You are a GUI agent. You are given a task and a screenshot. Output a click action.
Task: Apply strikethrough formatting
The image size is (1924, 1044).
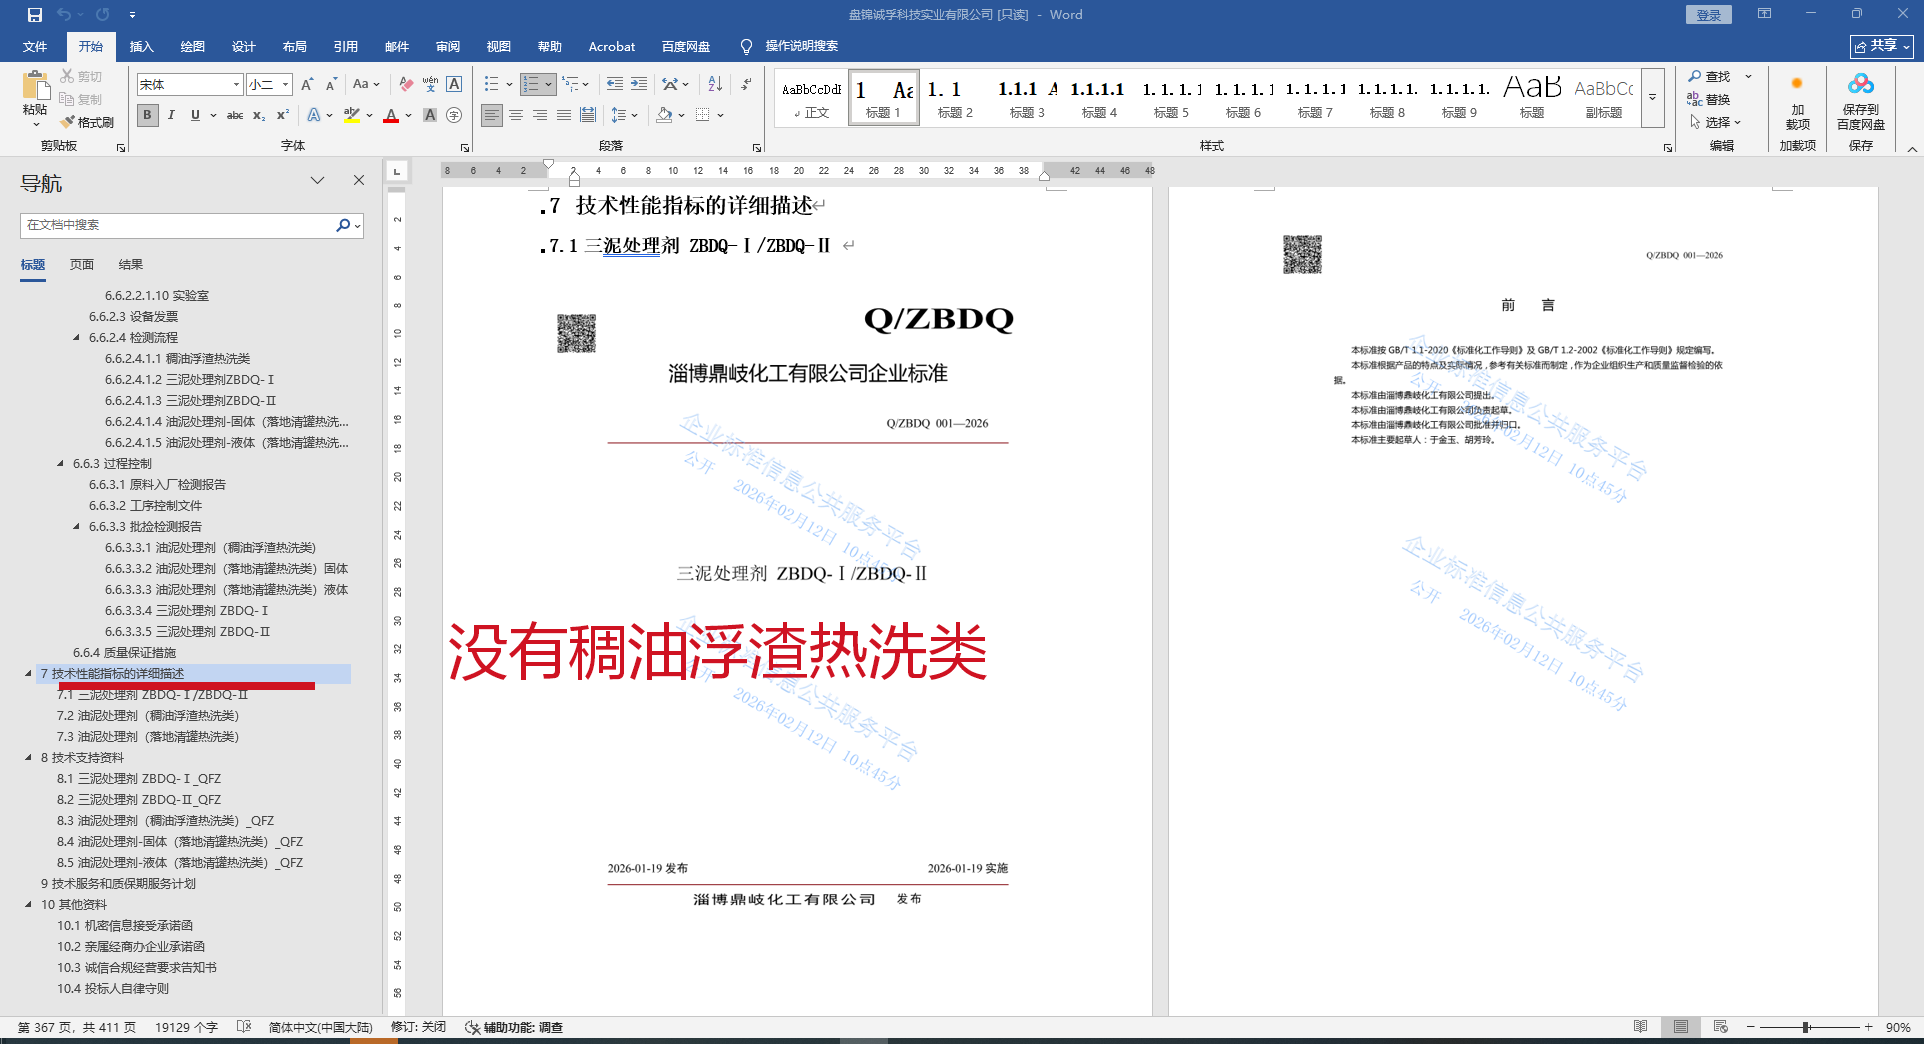pyautogui.click(x=235, y=115)
